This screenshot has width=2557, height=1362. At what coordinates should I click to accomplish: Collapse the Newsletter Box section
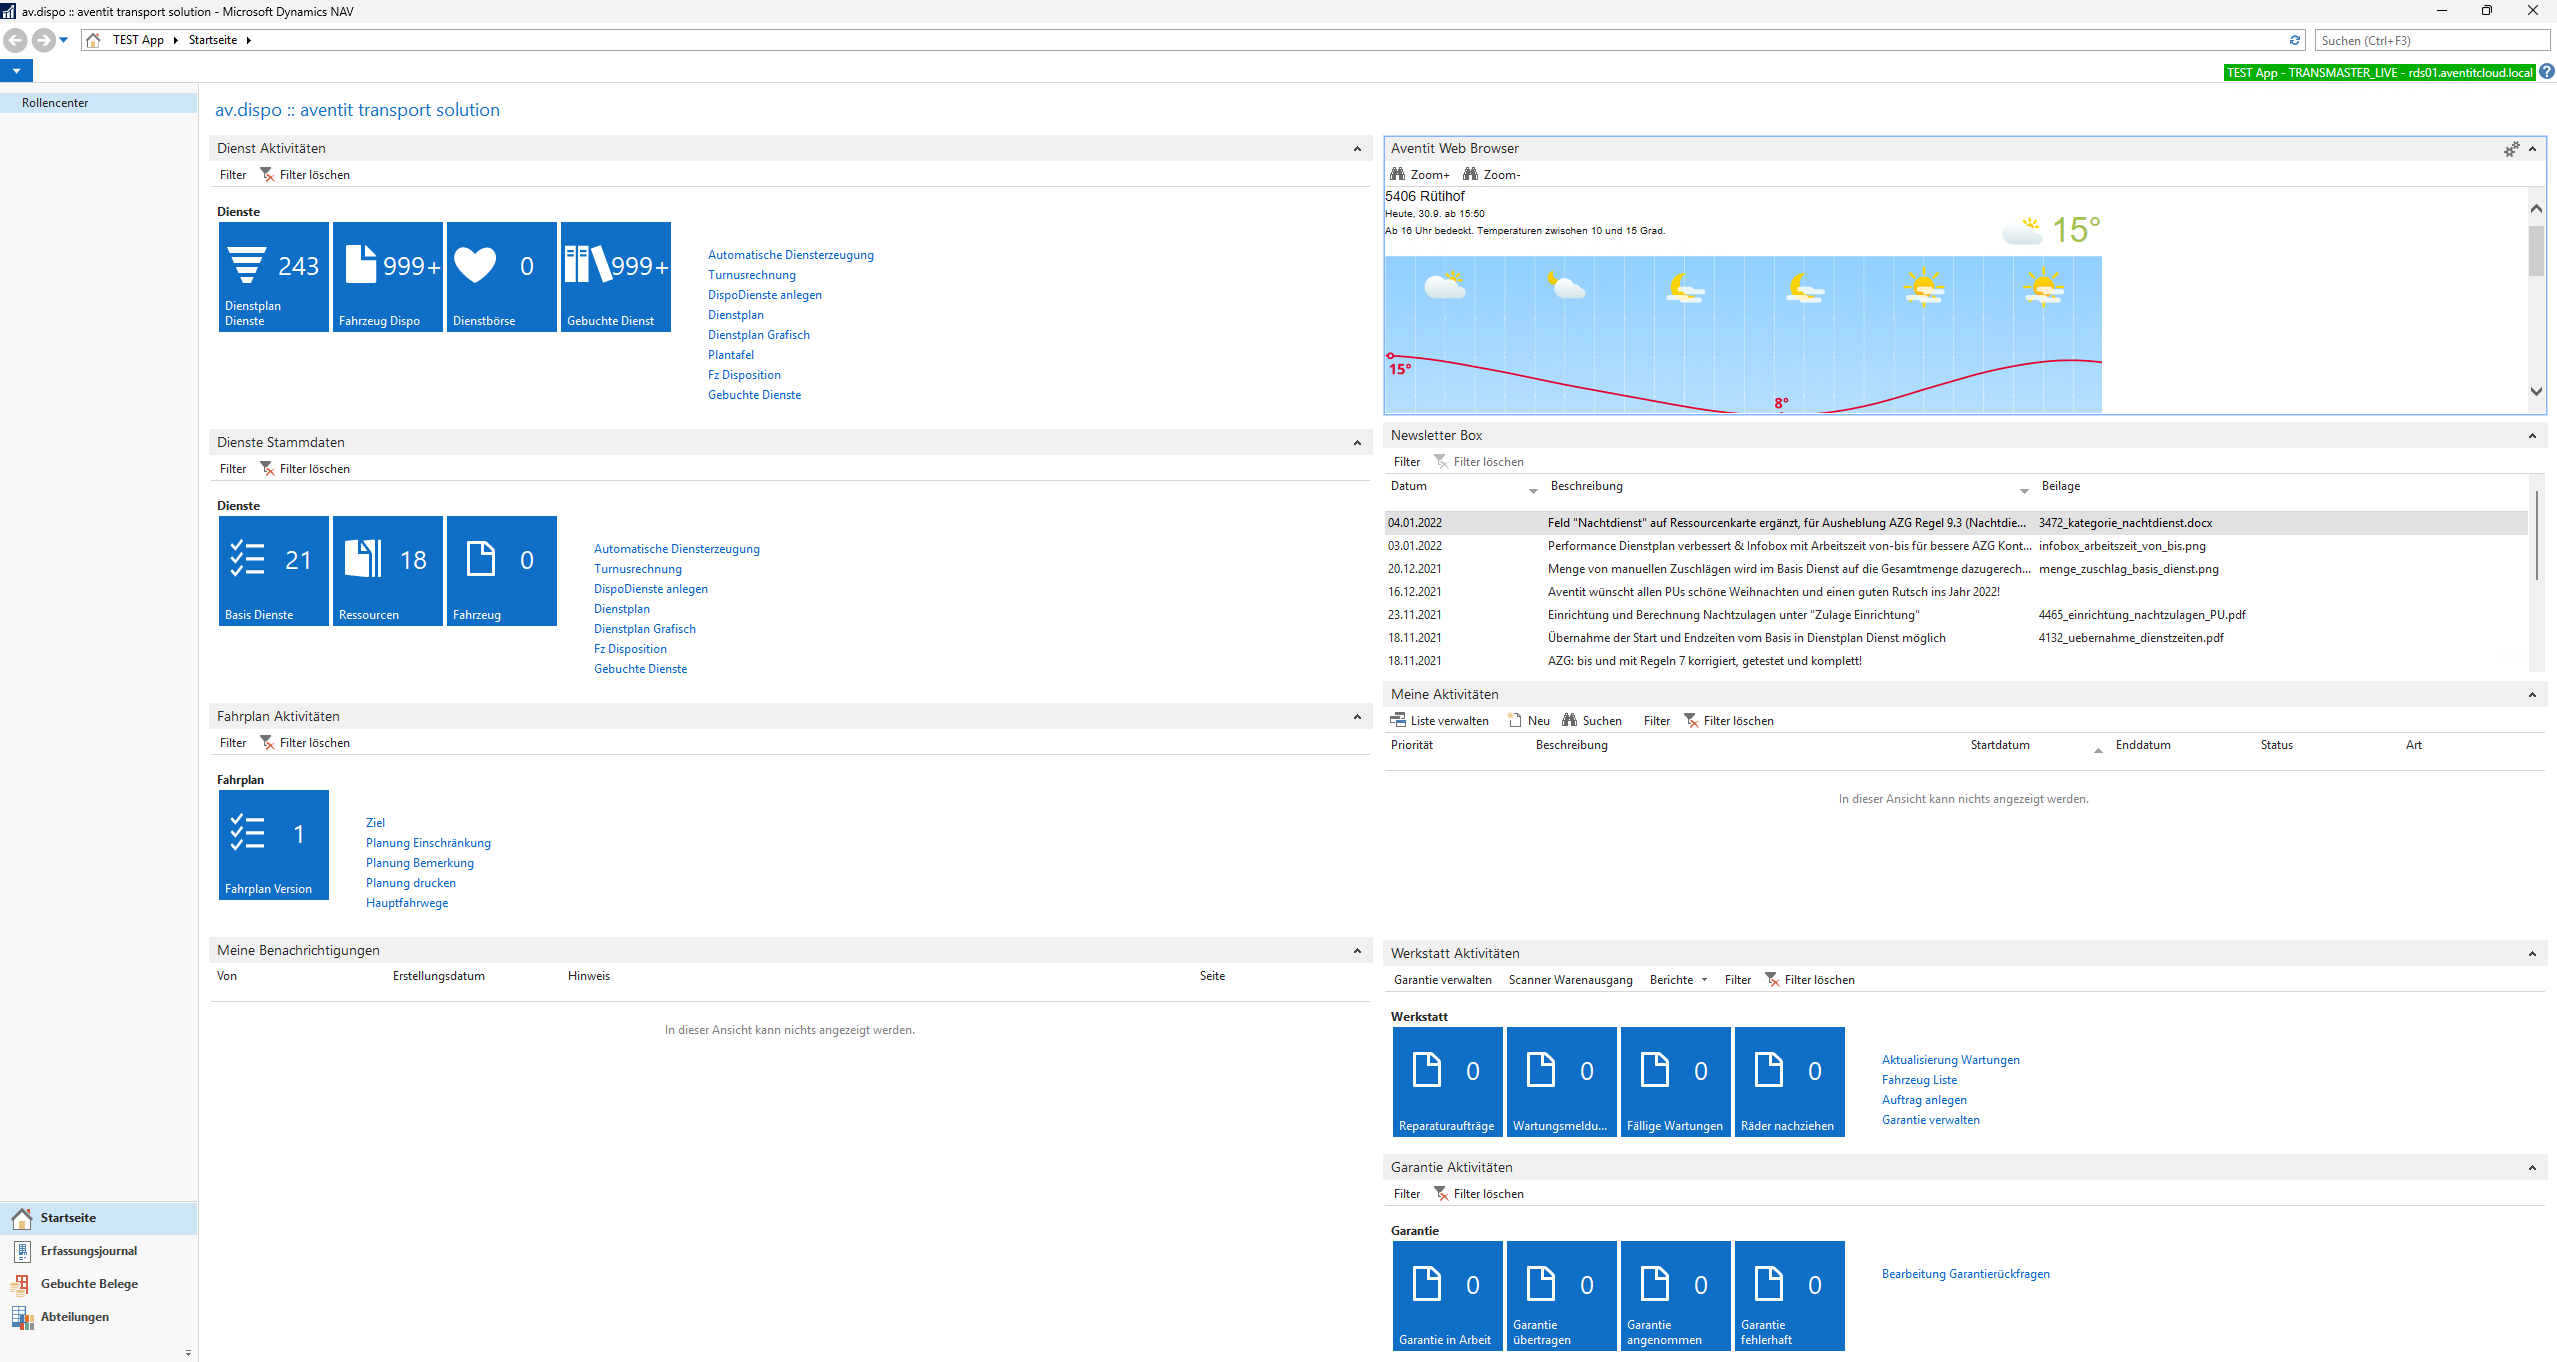coord(2532,436)
